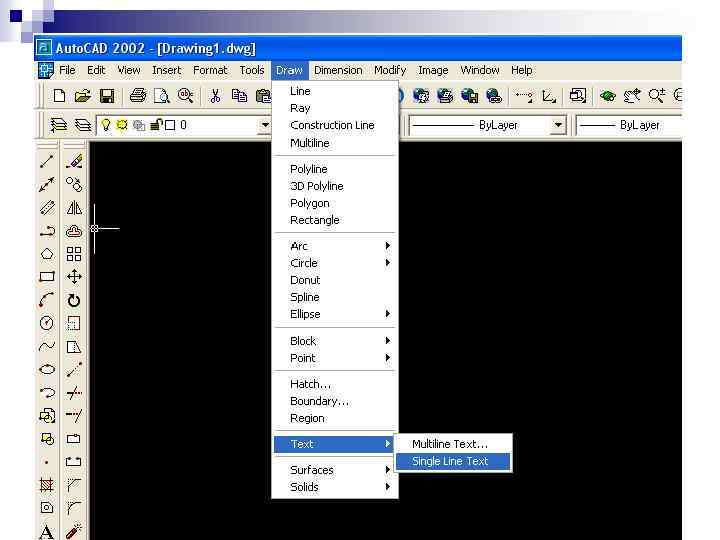Click the Erase tool icon
Screen dimensions: 720x540
(x=74, y=162)
